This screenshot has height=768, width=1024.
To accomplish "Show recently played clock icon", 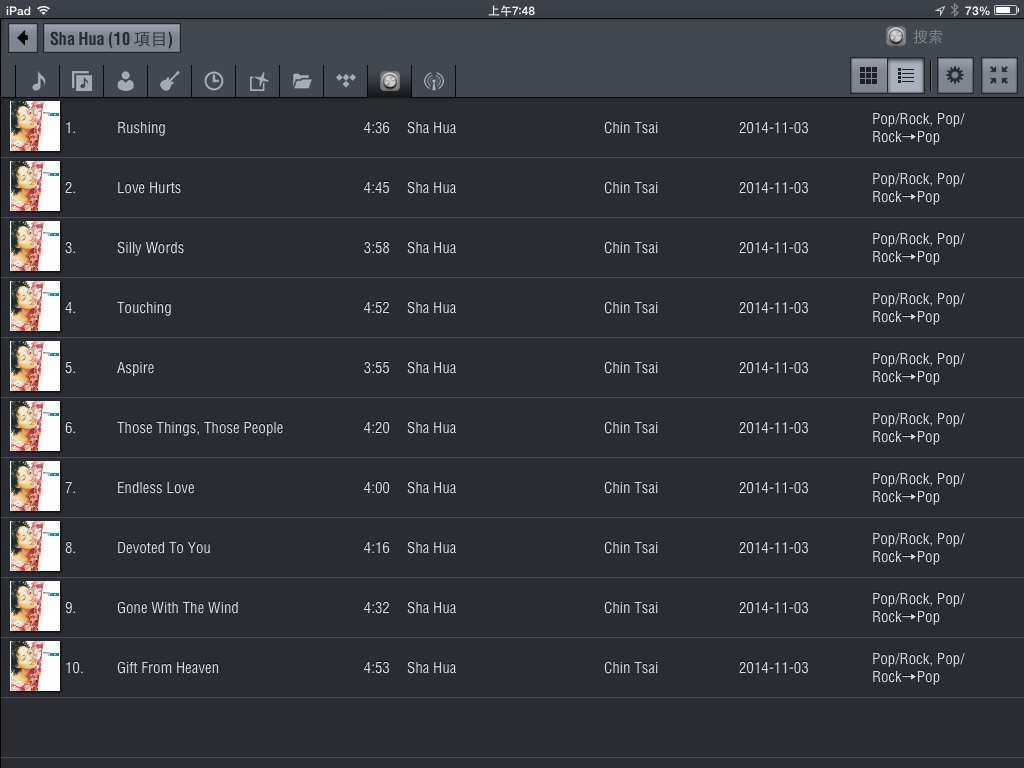I will (213, 81).
